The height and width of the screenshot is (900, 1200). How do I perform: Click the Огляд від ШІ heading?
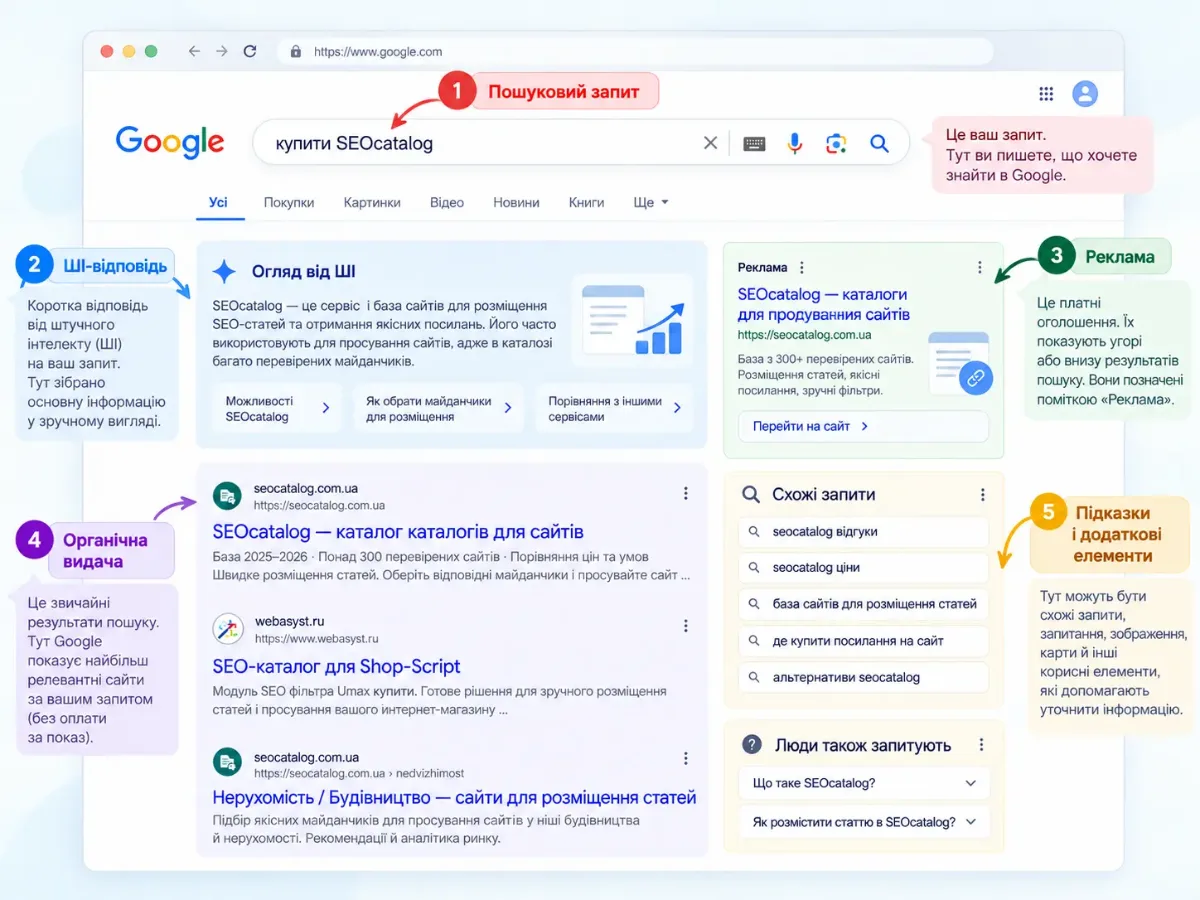(303, 271)
